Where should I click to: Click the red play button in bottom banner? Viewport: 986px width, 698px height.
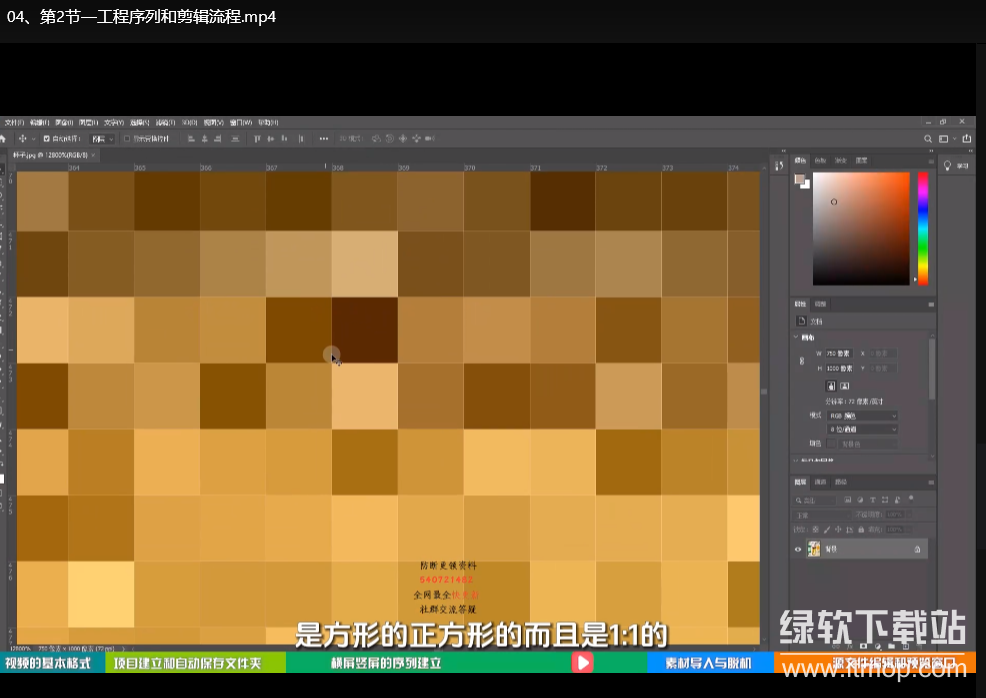point(582,662)
